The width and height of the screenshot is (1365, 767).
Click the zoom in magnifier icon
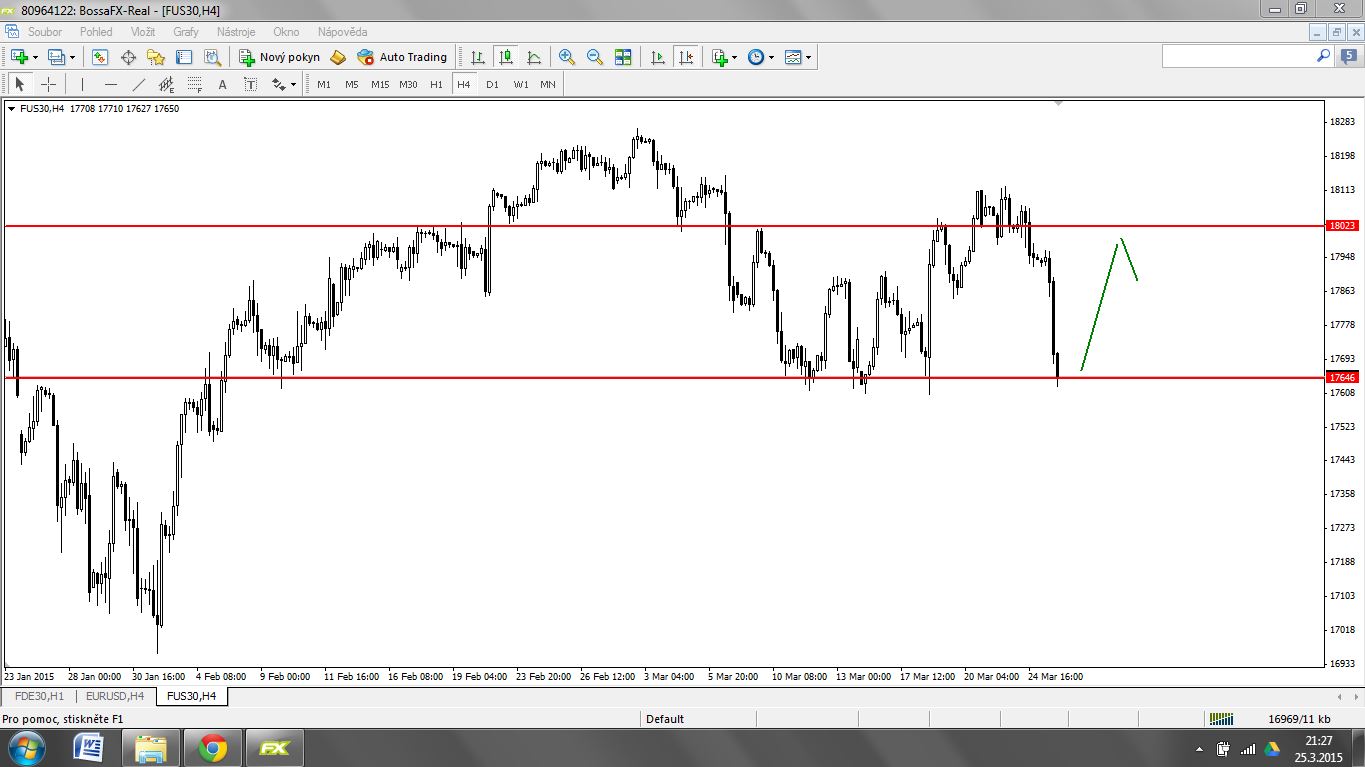(567, 57)
